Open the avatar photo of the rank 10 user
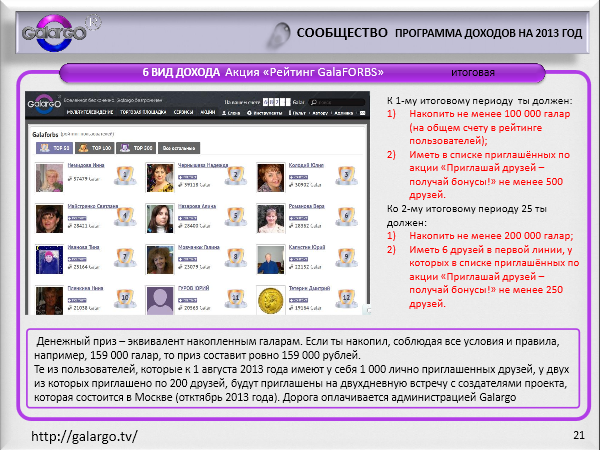This screenshot has width=600, height=450. click(x=49, y=300)
